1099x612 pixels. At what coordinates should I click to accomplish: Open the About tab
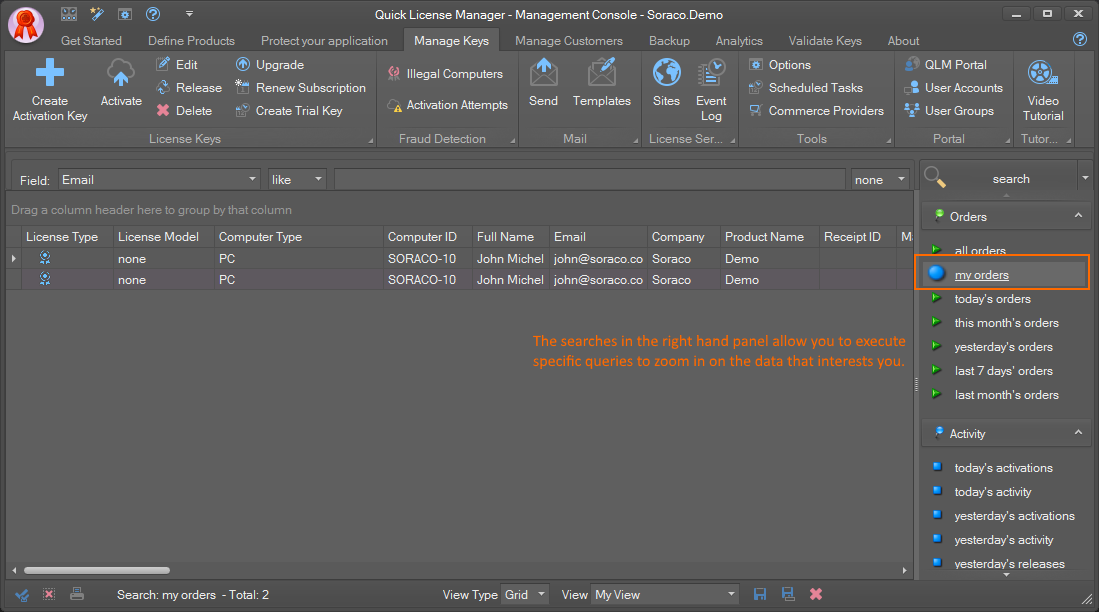point(903,41)
